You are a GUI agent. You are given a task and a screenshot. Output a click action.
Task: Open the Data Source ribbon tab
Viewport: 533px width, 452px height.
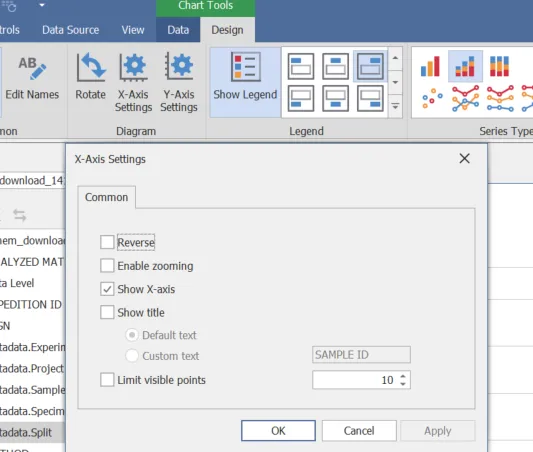click(71, 30)
